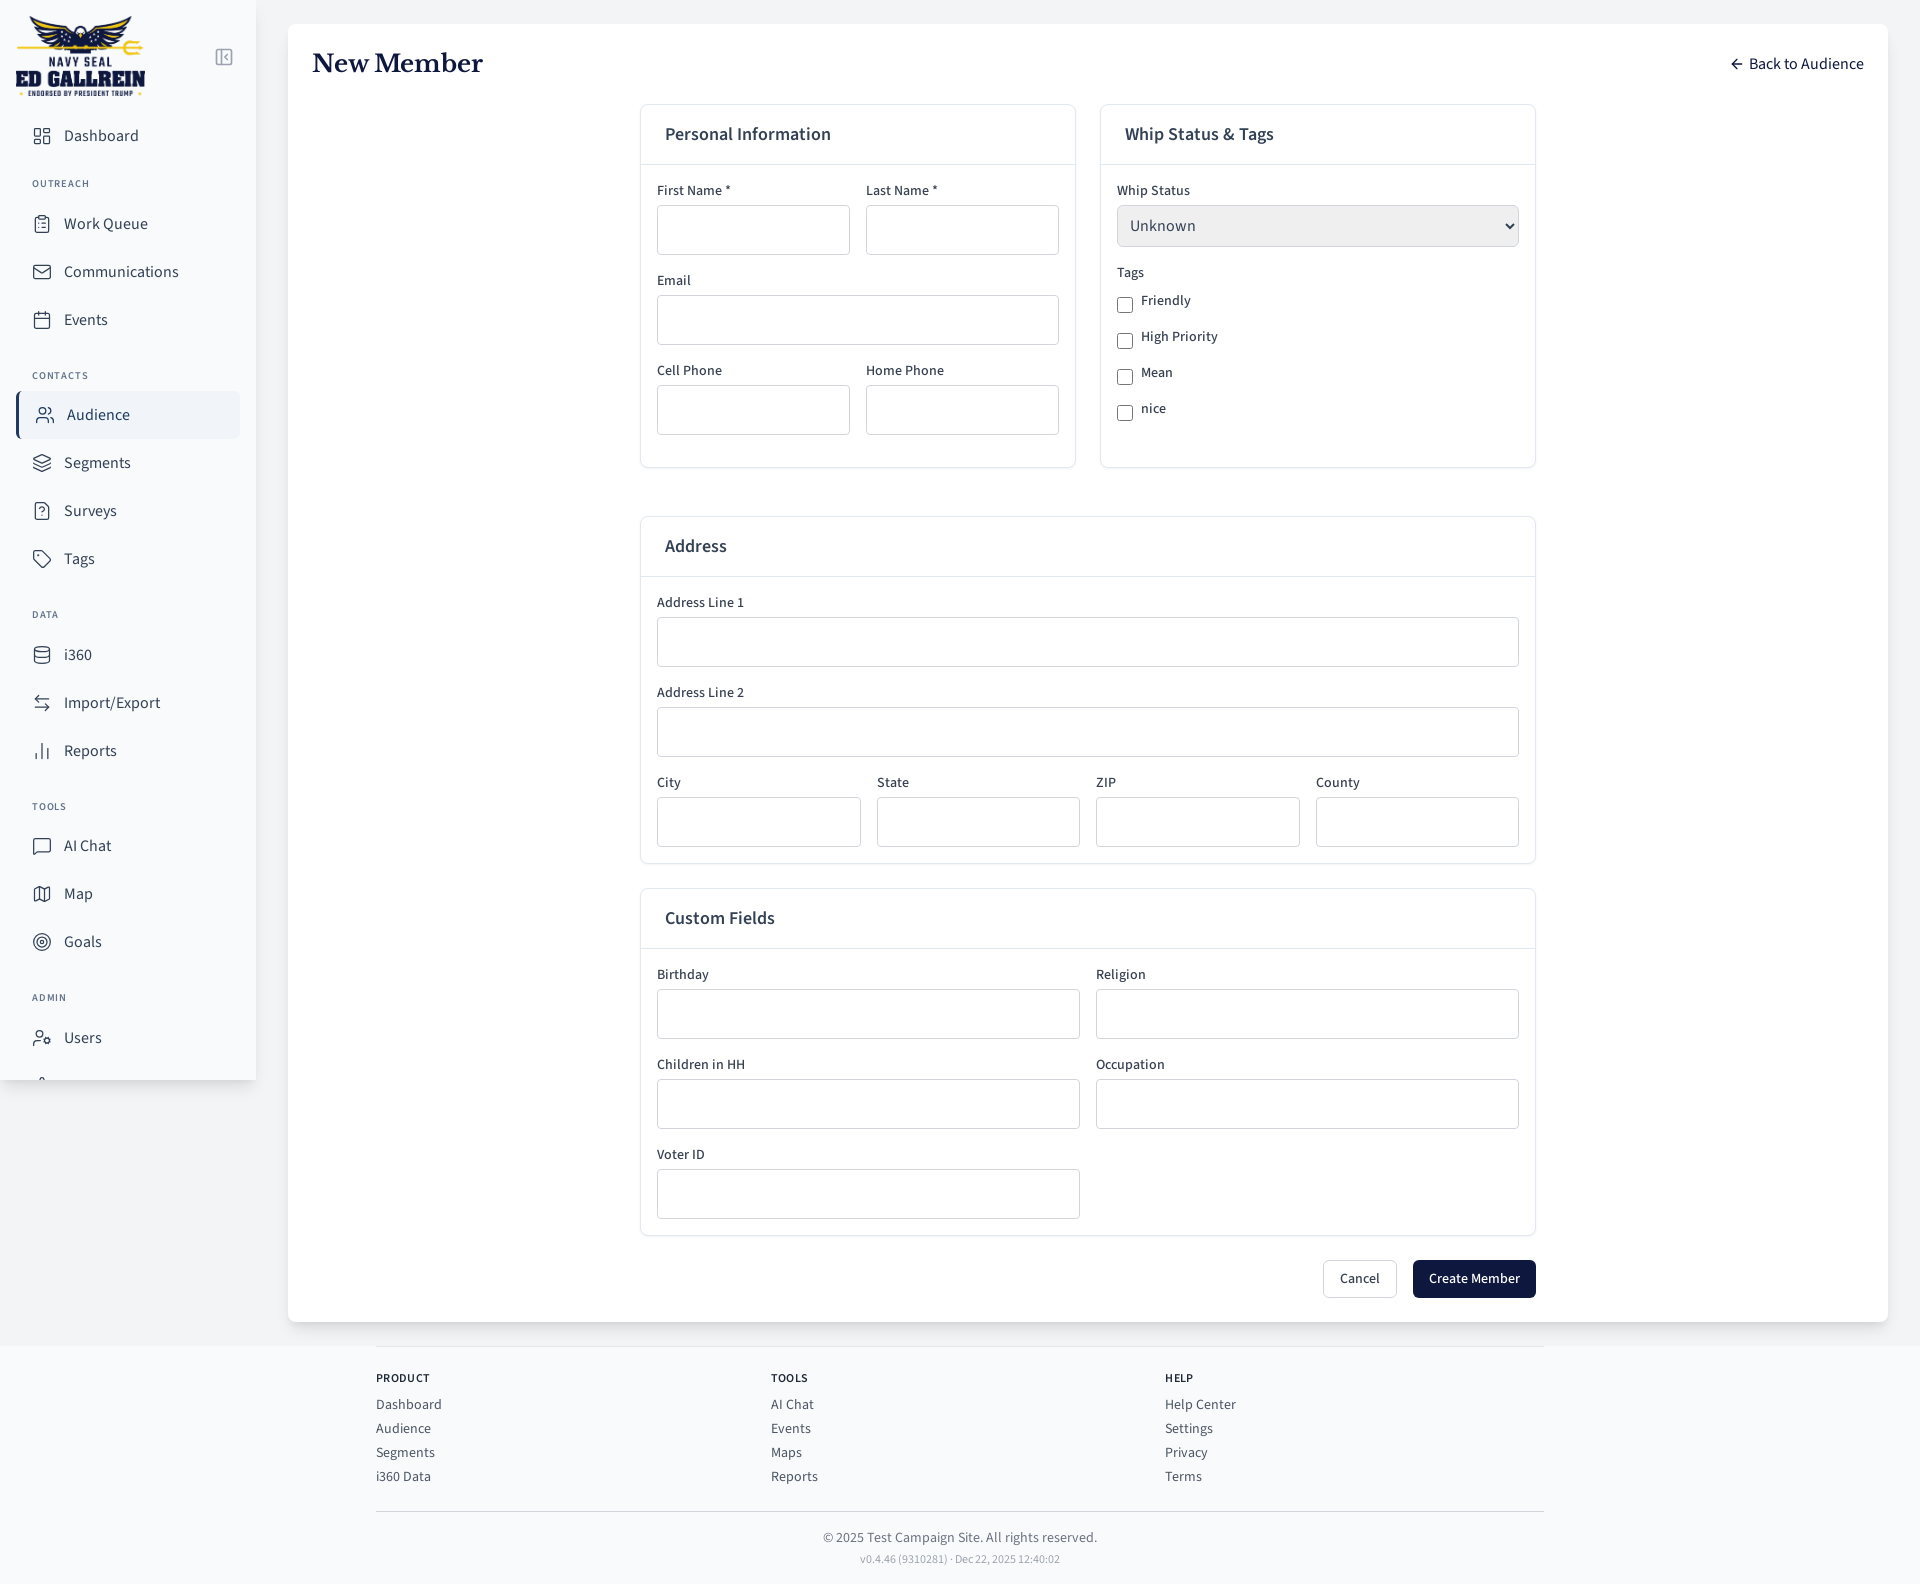Tick the Mean tag checkbox
The image size is (1920, 1584).
pos(1125,377)
